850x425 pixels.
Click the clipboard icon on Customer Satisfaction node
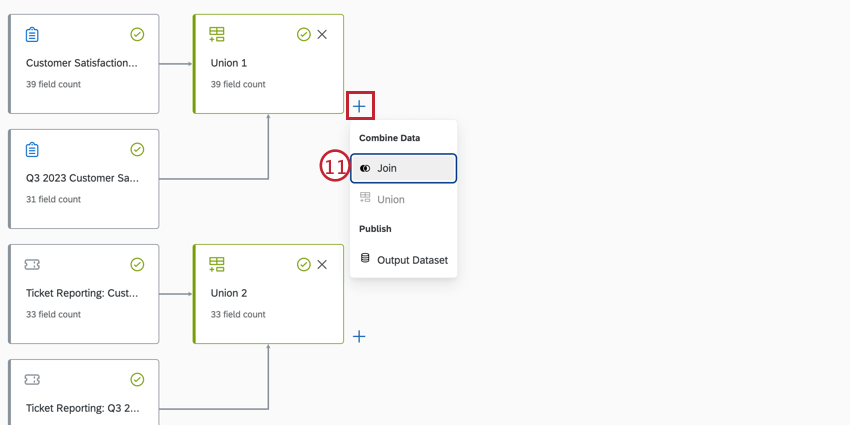pos(32,35)
